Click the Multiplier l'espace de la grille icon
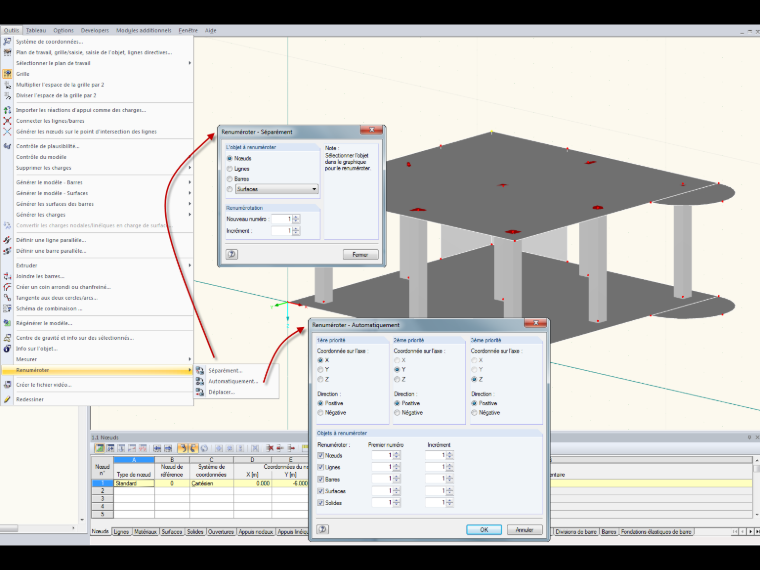This screenshot has width=760, height=570. point(7,85)
